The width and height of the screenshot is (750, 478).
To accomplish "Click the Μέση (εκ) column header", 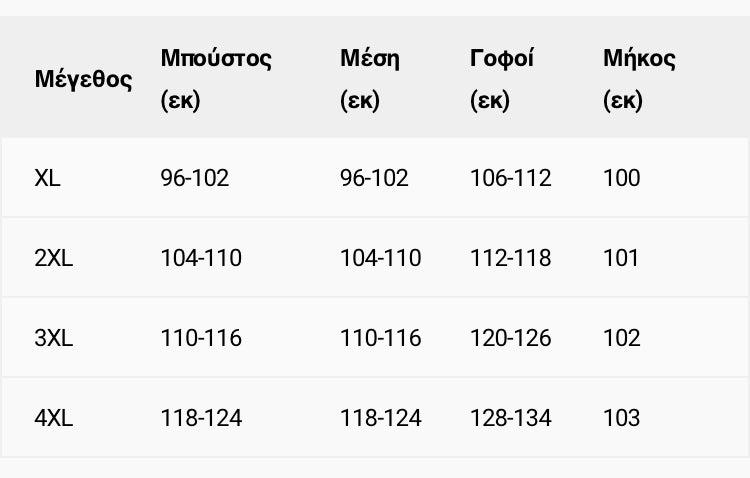I will coord(370,79).
